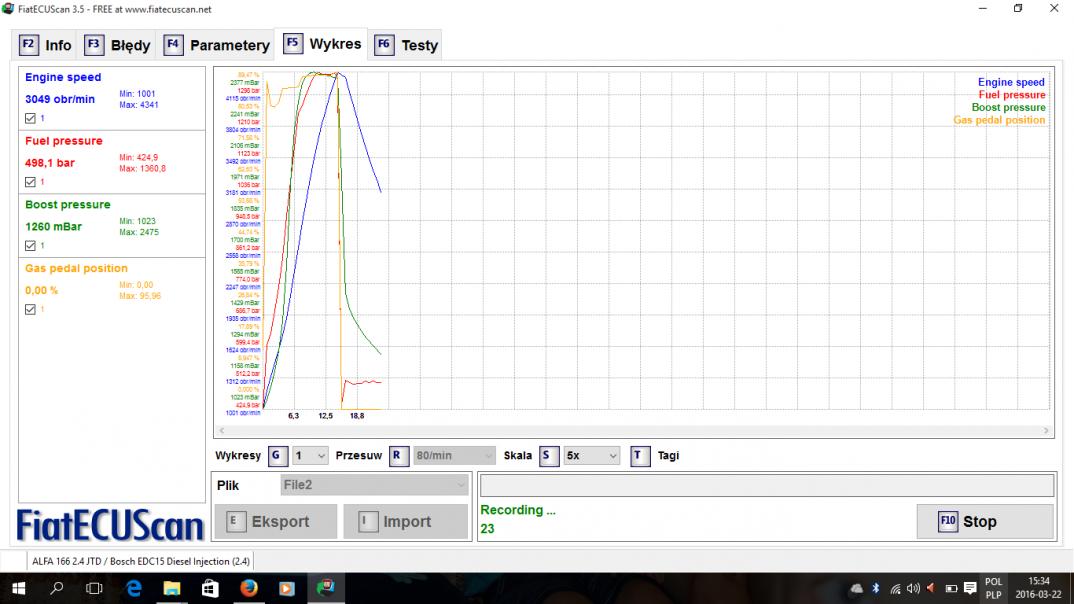Click the graph scrollbar right arrow

click(x=1046, y=431)
